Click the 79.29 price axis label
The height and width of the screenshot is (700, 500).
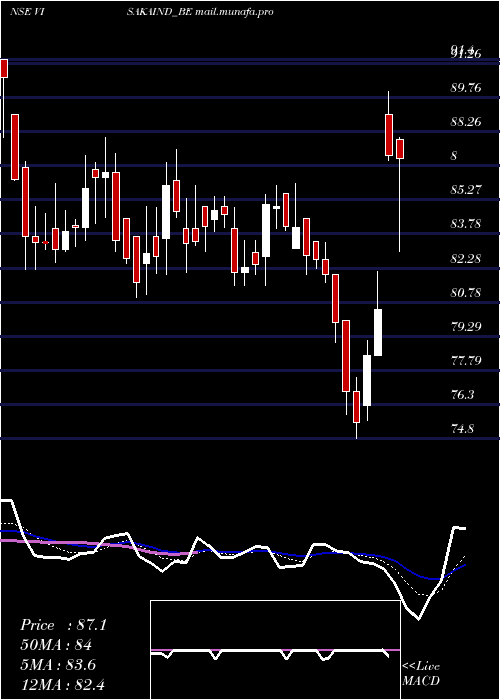[x=466, y=327]
